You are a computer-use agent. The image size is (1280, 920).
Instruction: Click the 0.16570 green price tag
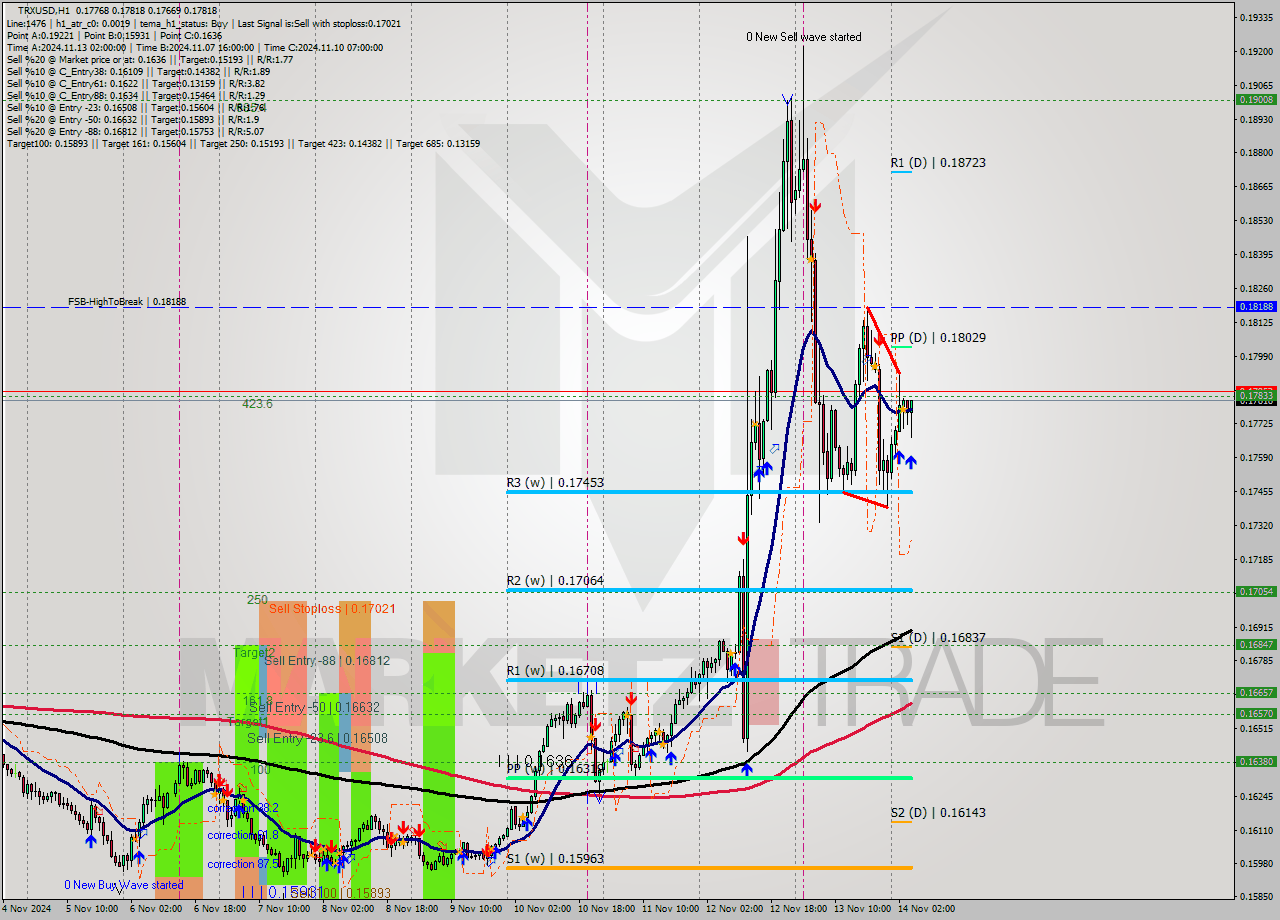pyautogui.click(x=1256, y=714)
